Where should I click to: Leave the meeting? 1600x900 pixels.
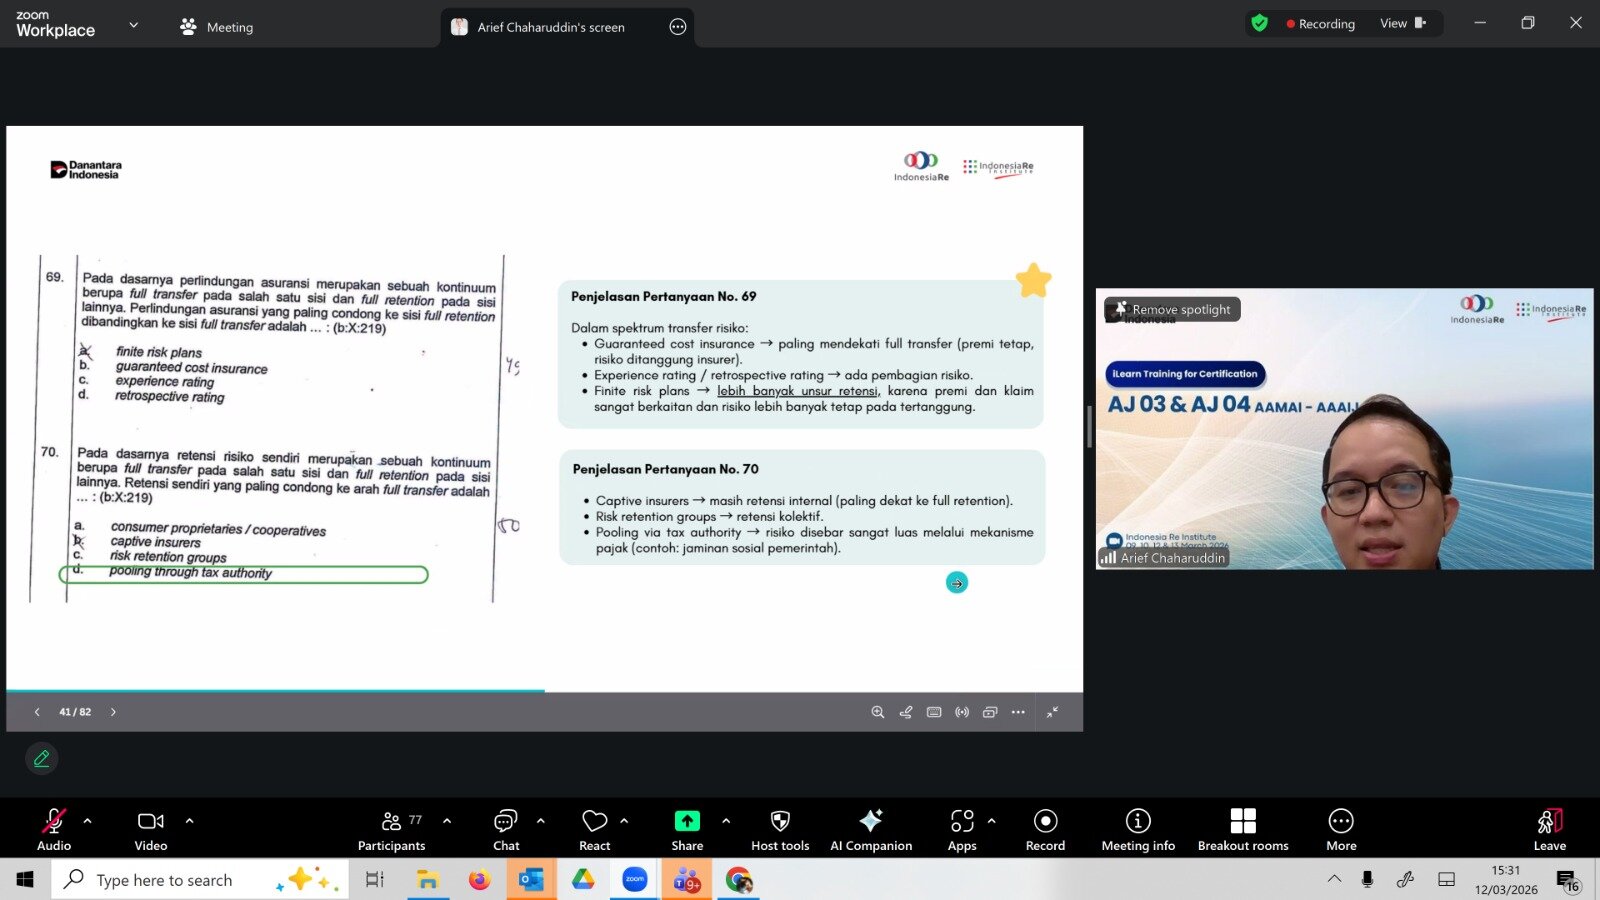pos(1549,829)
